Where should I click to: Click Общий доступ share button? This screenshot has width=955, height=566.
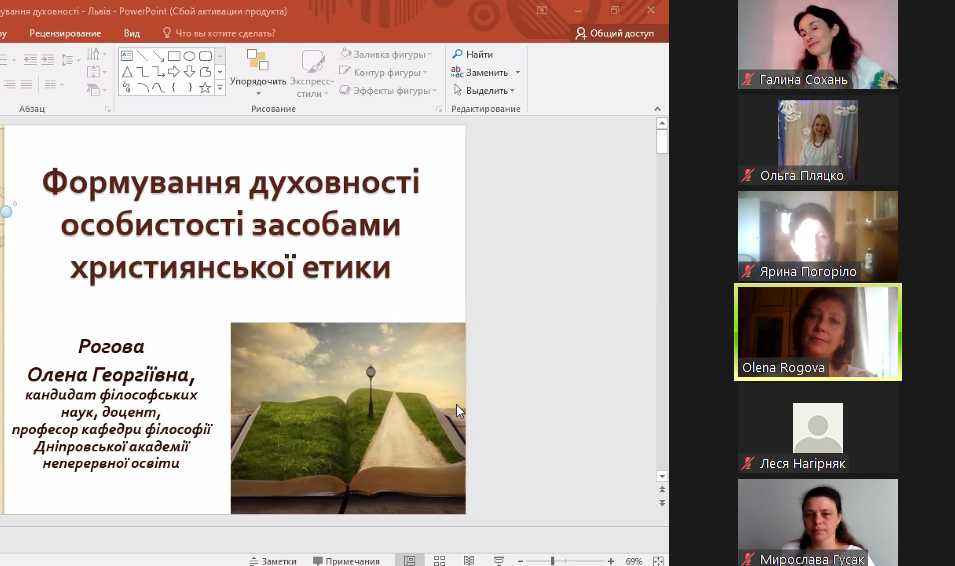614,33
